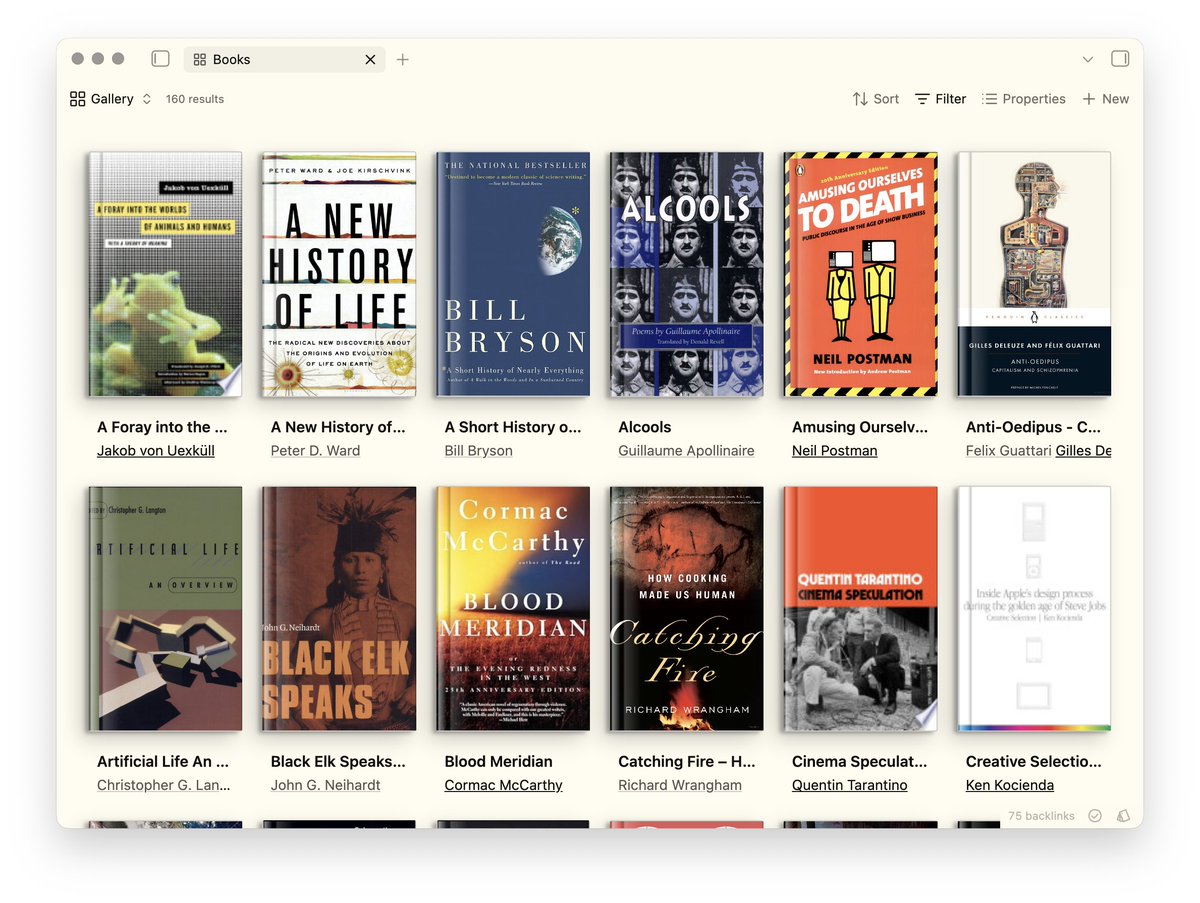Image resolution: width=1200 pixels, height=903 pixels.
Task: Click the title 'Creative Selectio...'
Action: click(x=1033, y=761)
